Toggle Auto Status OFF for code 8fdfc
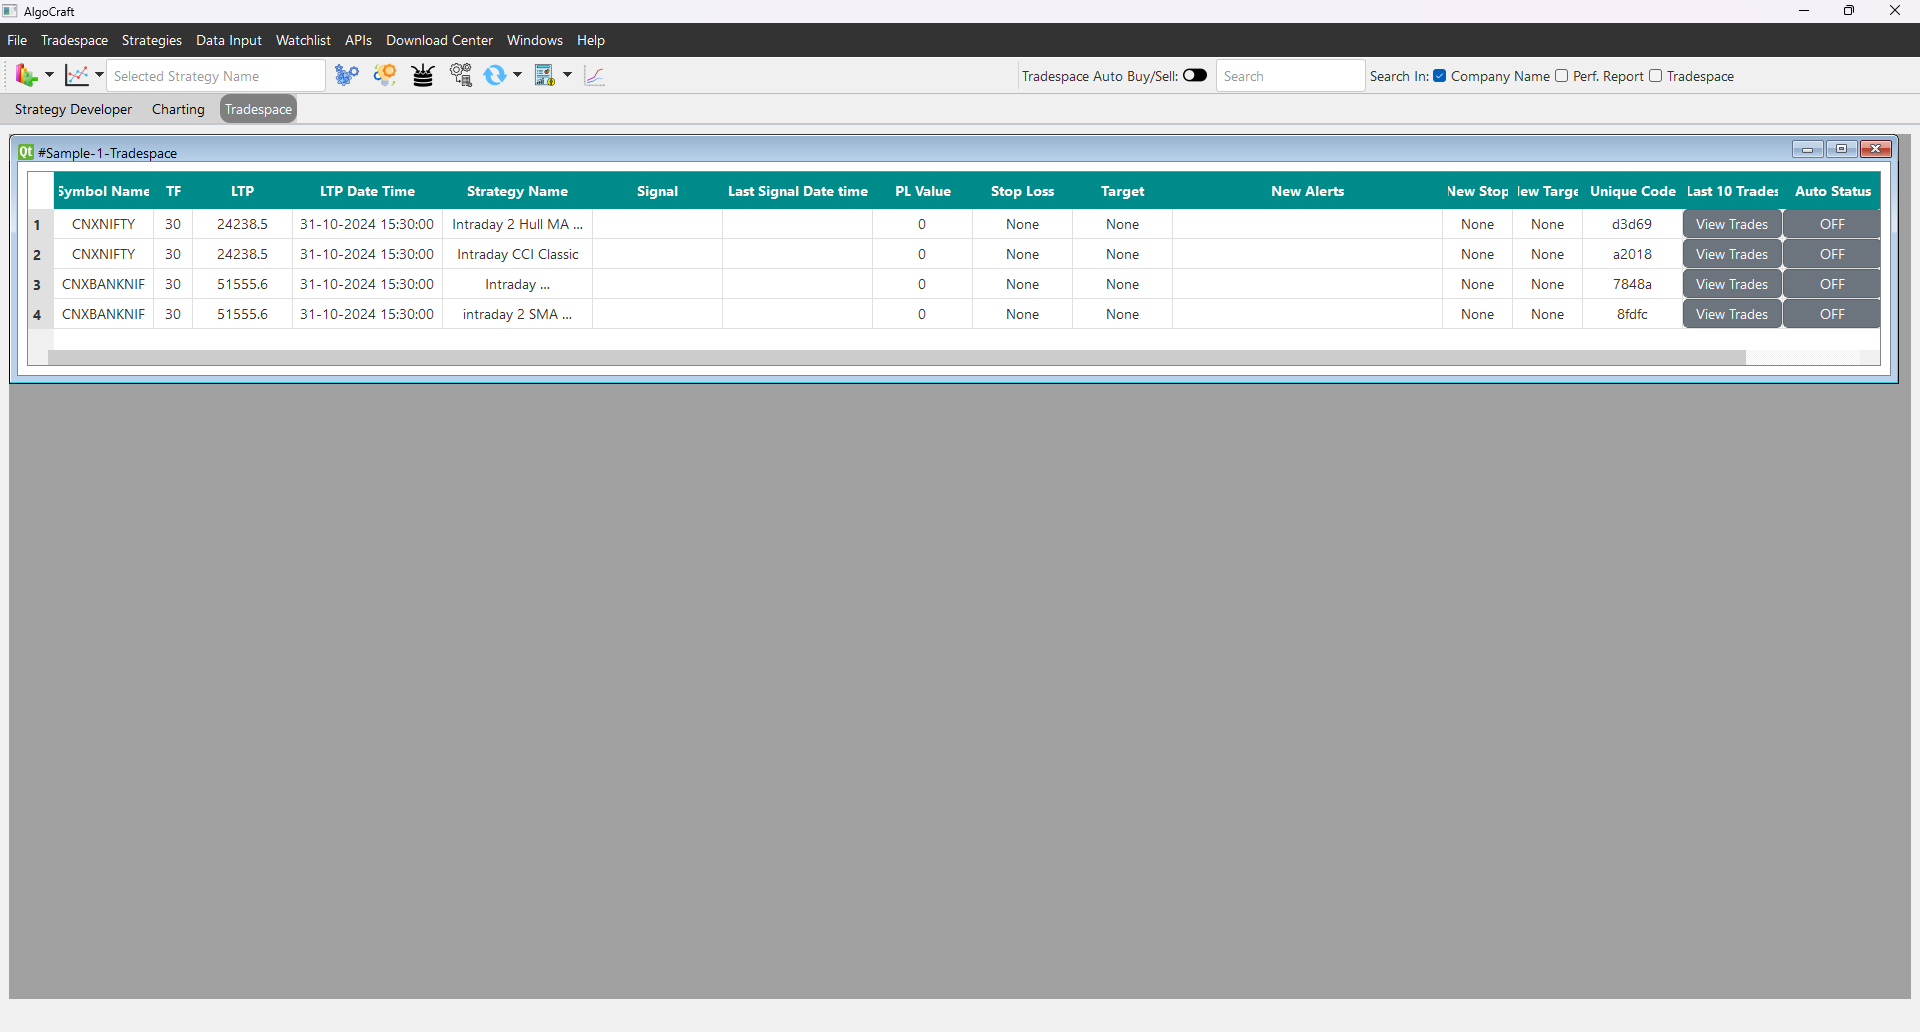The width and height of the screenshot is (1920, 1032). 1832,314
